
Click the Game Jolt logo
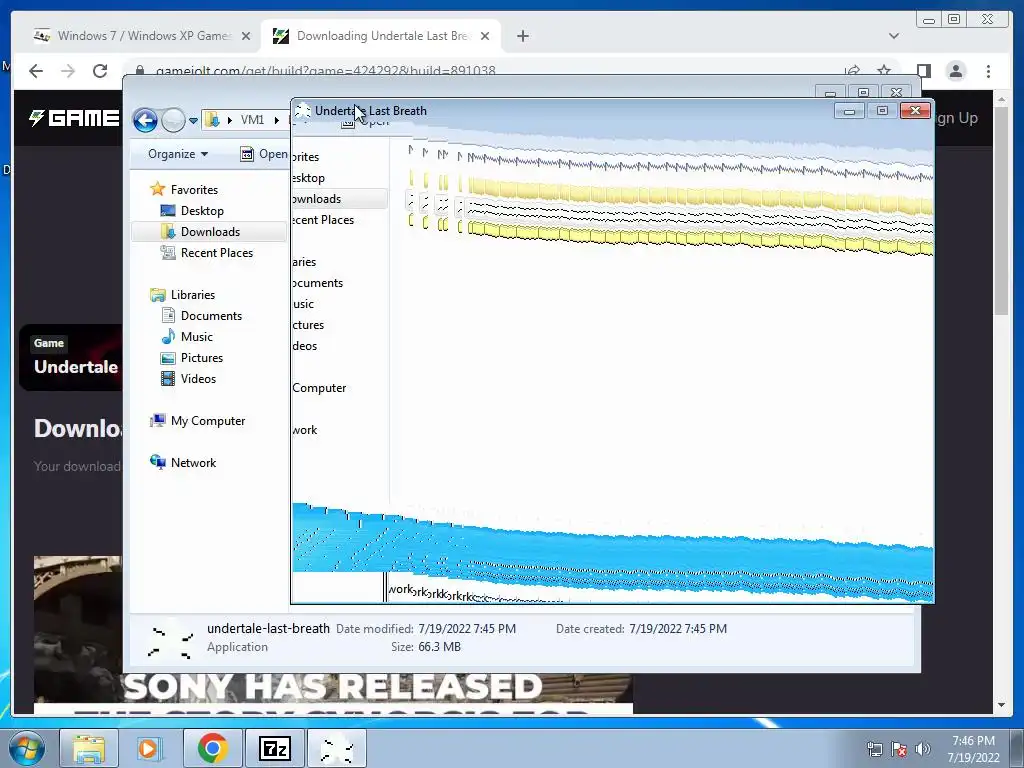point(74,118)
